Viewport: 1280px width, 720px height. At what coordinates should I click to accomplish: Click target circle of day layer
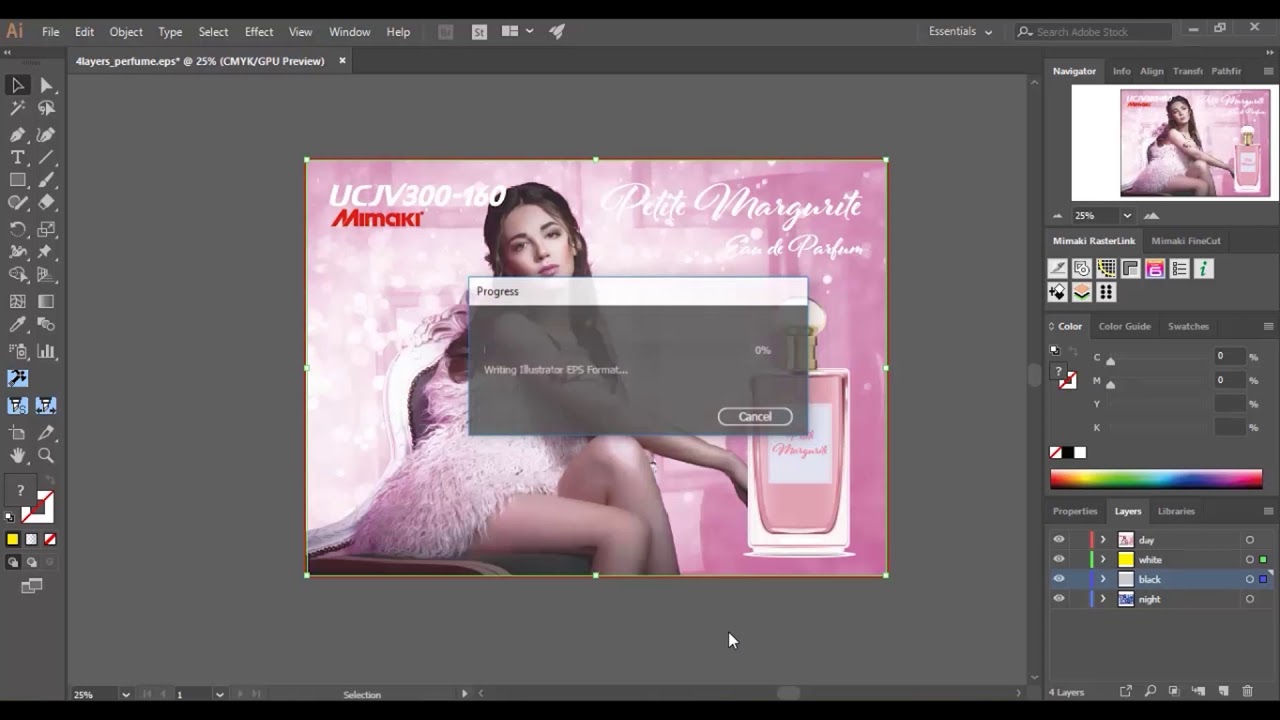1249,540
